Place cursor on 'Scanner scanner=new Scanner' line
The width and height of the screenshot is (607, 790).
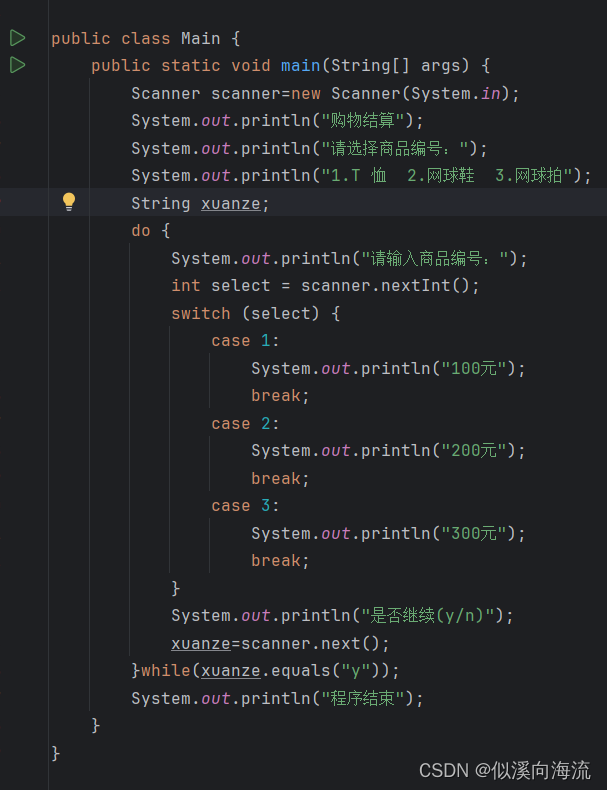[x=325, y=94]
